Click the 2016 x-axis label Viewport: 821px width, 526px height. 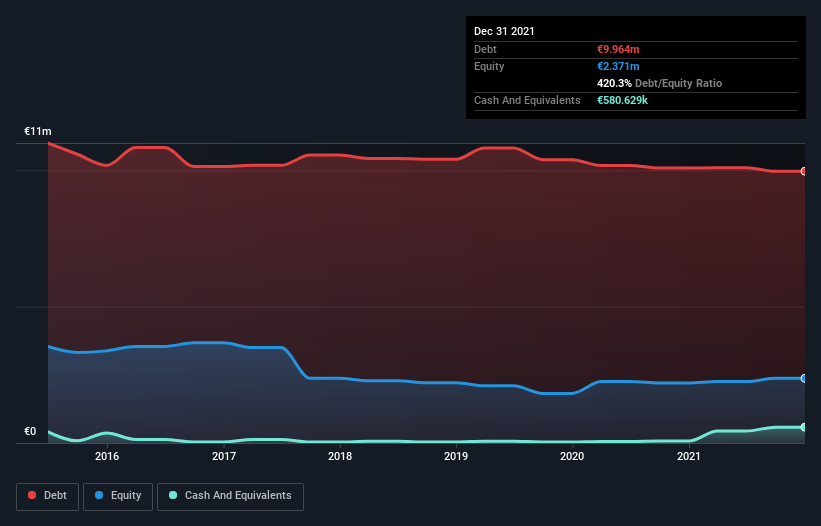pos(107,456)
